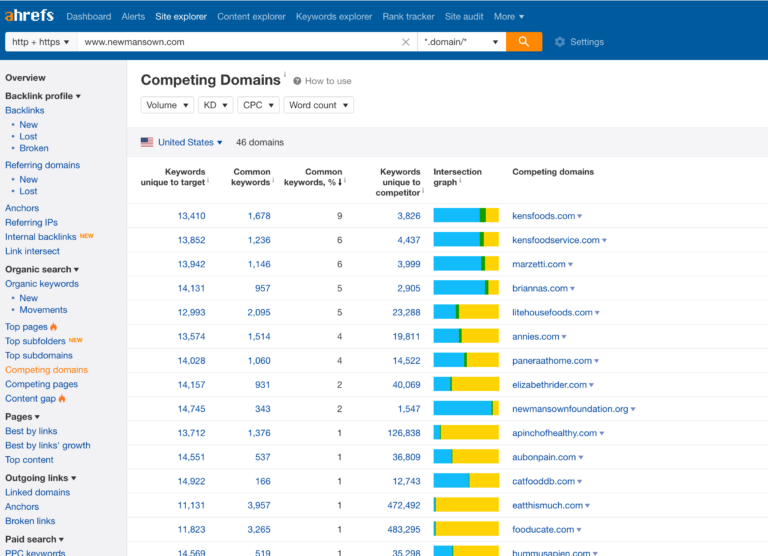Open the More menu in top navigation

[x=508, y=16]
